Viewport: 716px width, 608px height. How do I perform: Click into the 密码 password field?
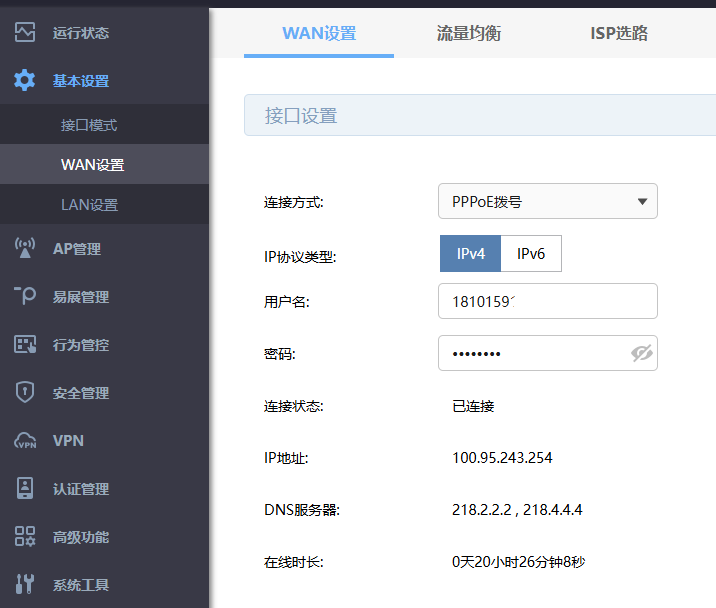pos(530,353)
